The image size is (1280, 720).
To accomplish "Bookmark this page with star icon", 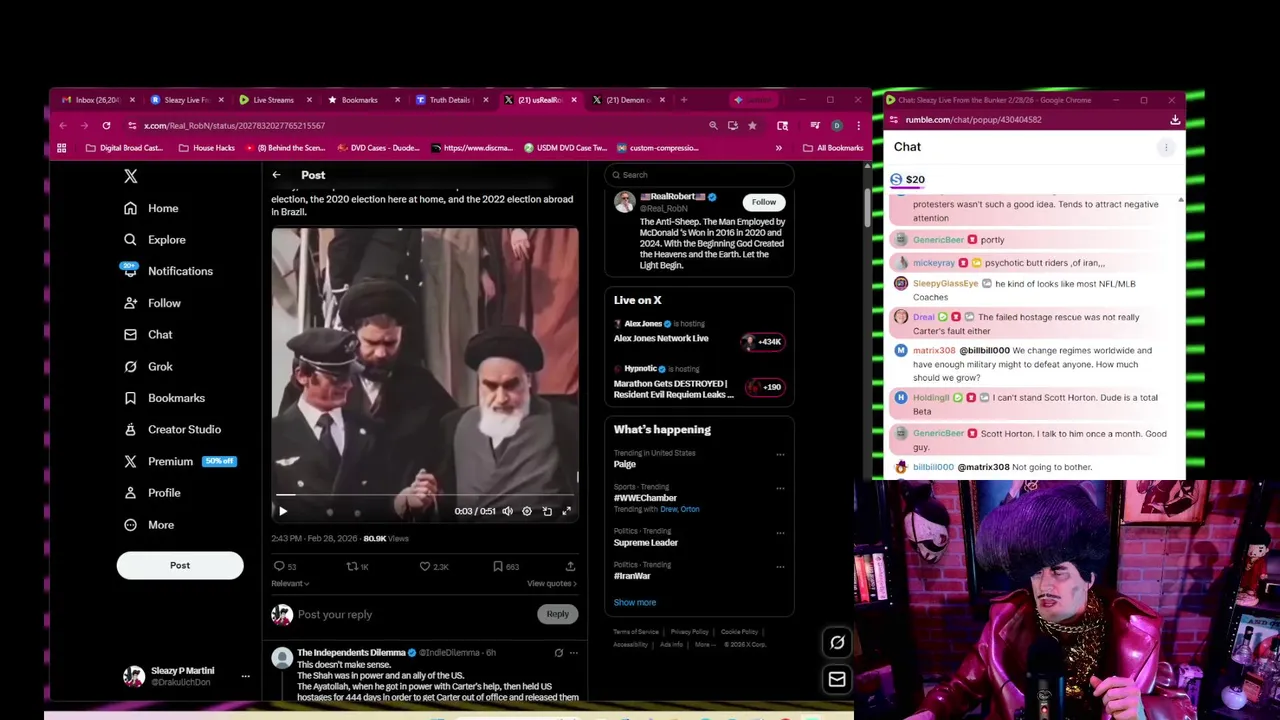I will 752,126.
